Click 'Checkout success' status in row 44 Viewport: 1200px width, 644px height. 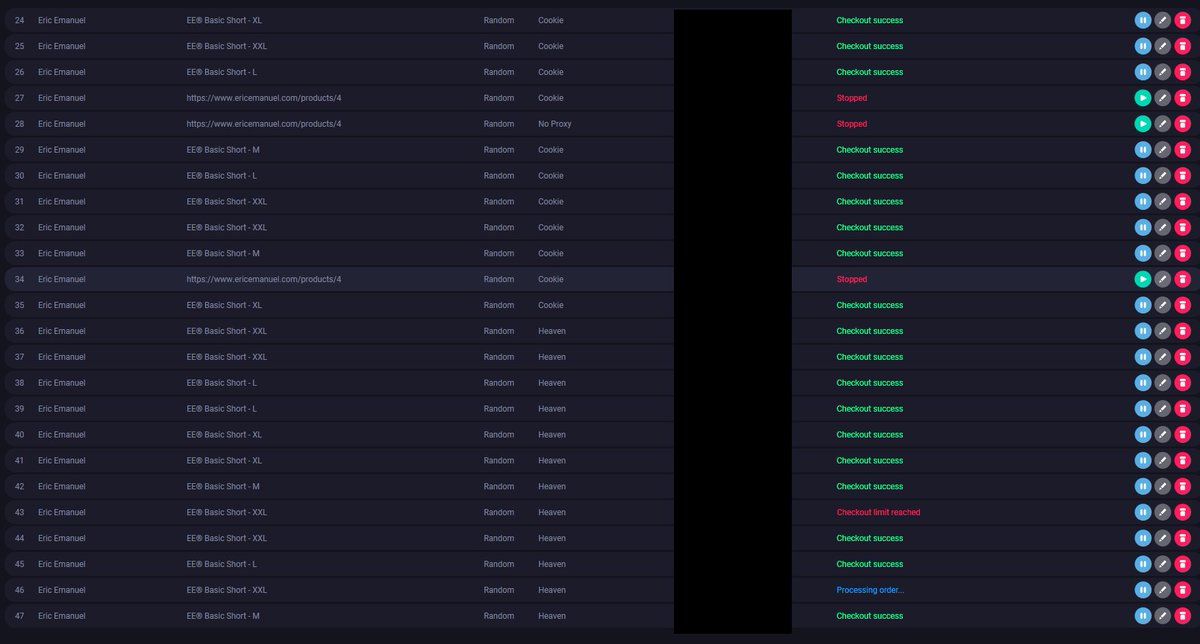tap(870, 538)
